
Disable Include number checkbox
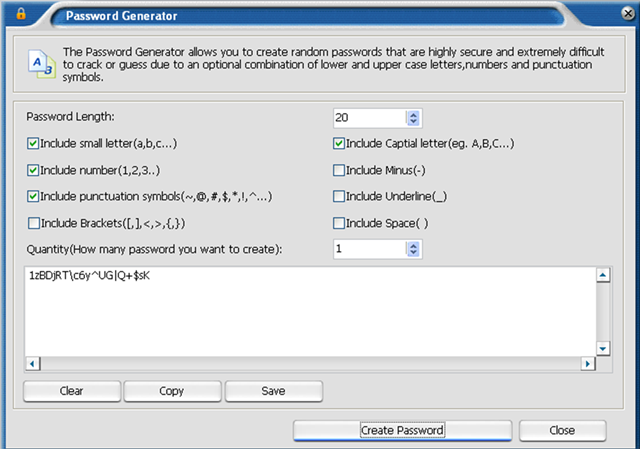tap(34, 170)
